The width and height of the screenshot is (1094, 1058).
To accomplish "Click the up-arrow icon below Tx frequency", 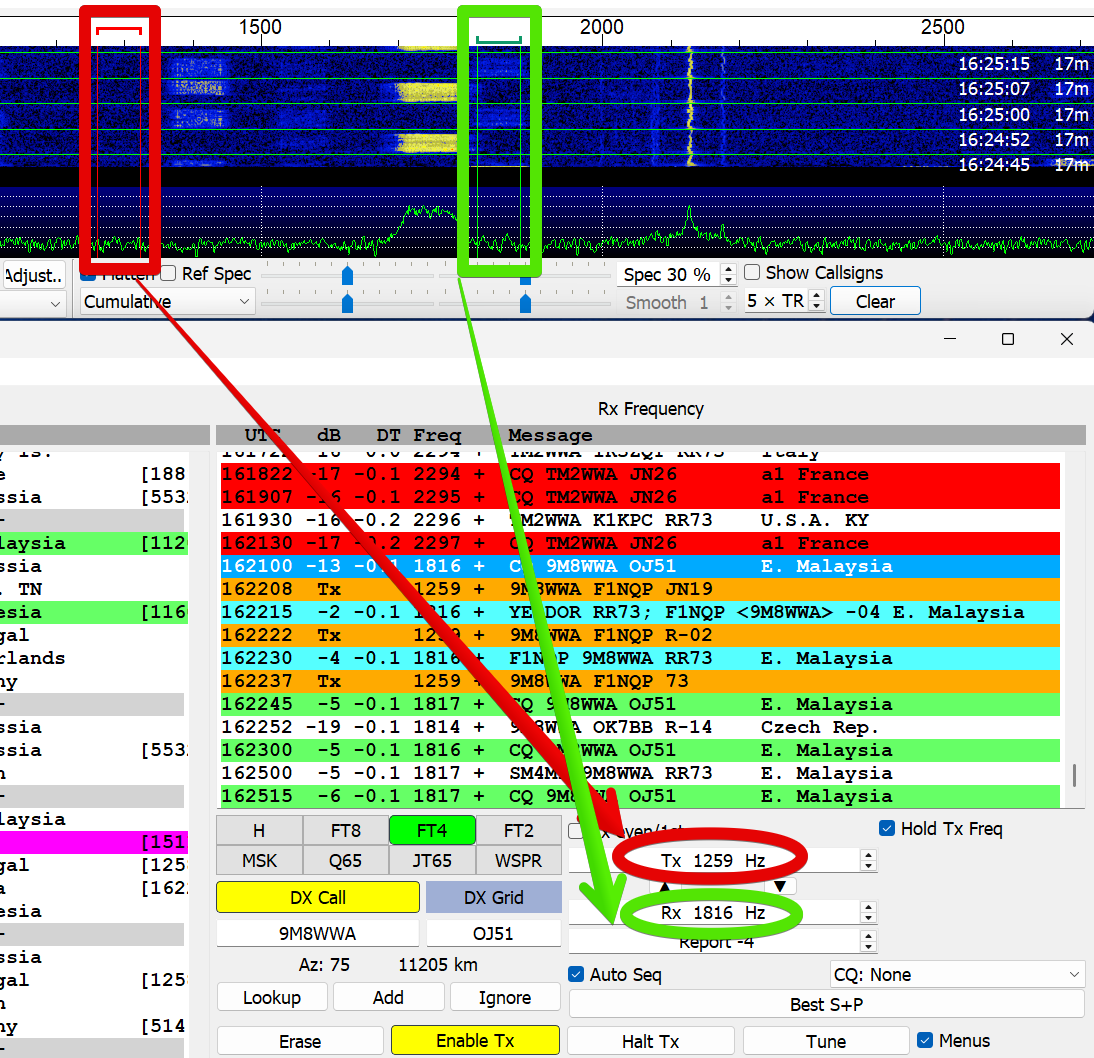I will click(x=664, y=886).
